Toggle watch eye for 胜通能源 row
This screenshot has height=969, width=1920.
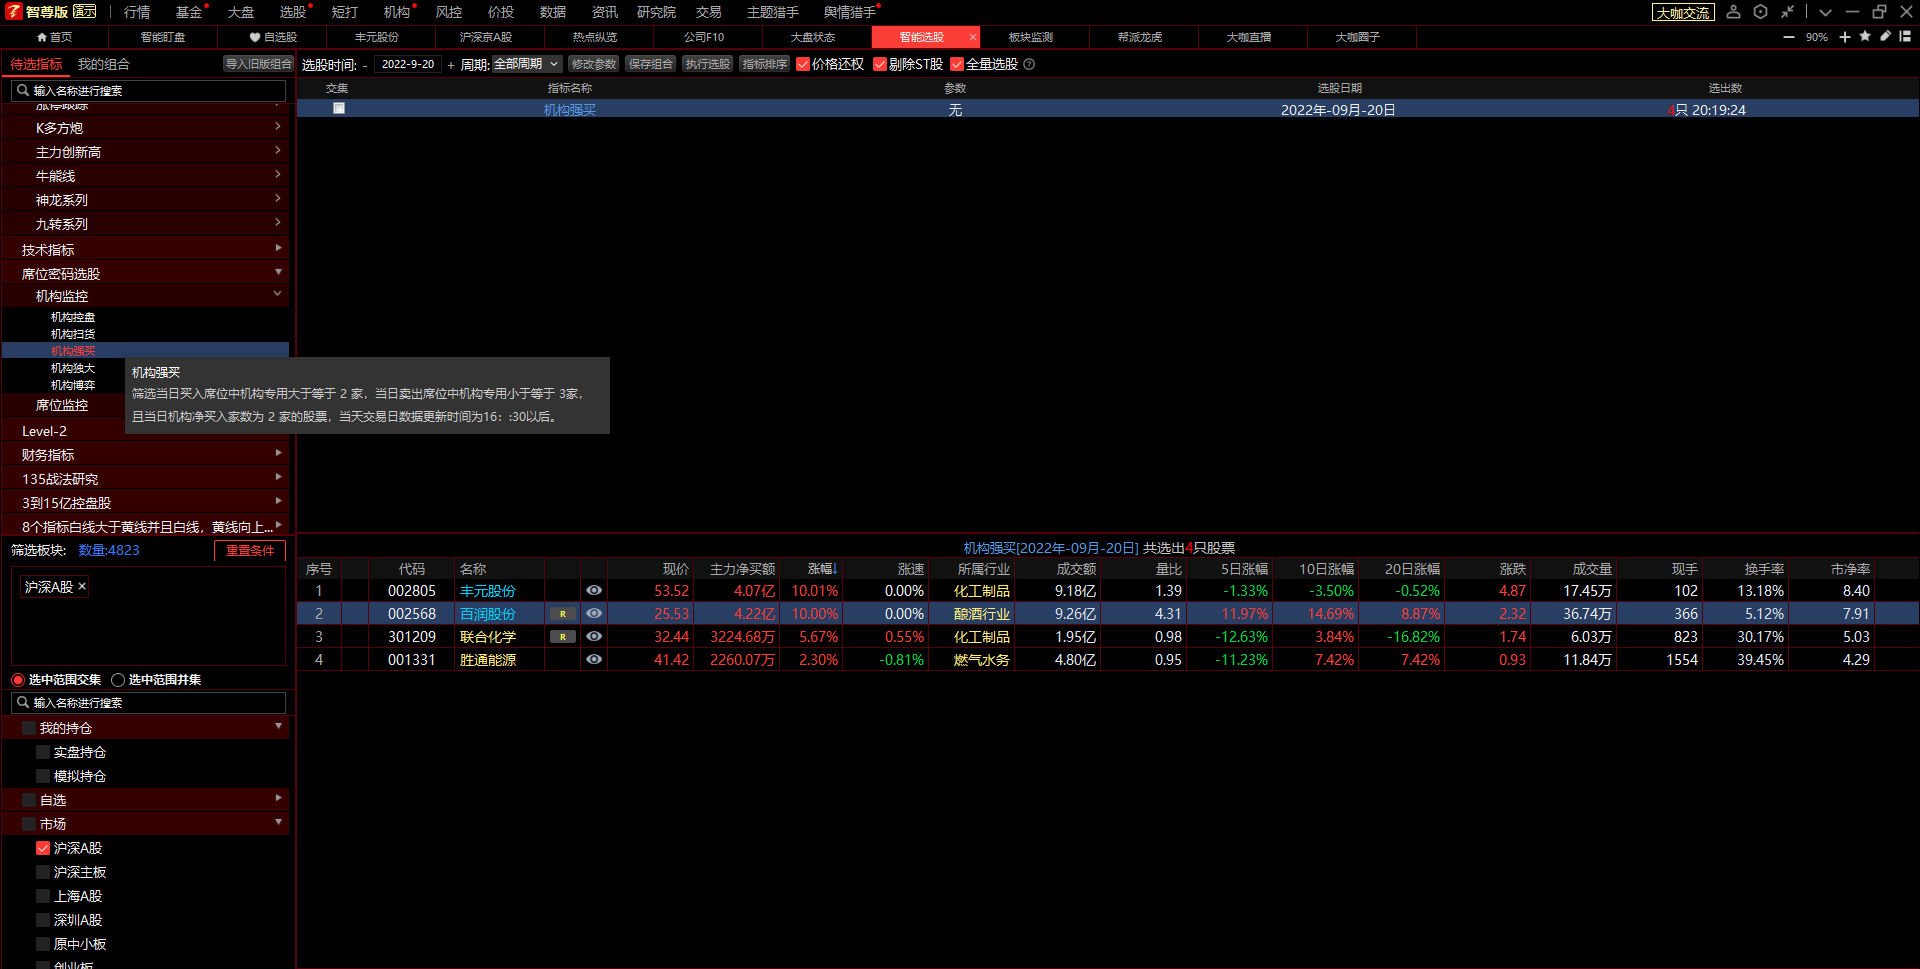594,660
